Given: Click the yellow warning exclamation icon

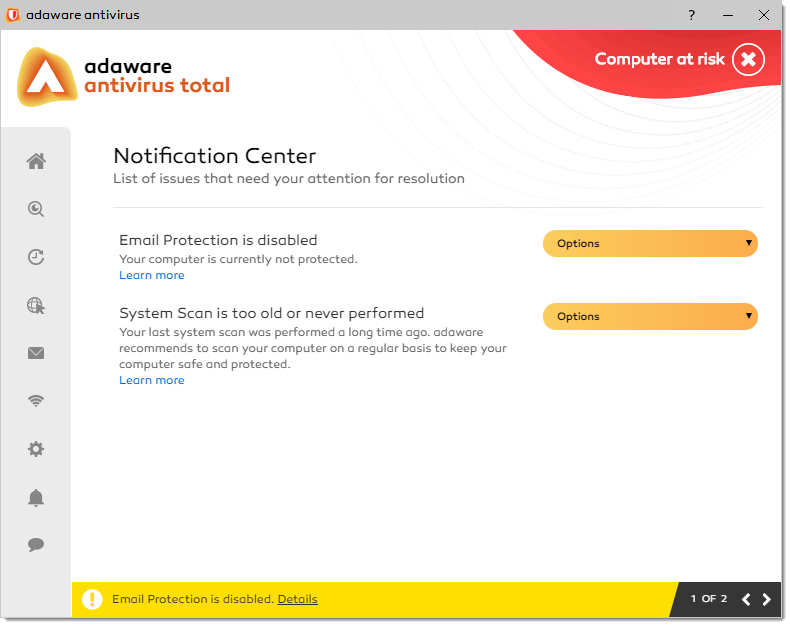Looking at the screenshot, I should [x=92, y=599].
